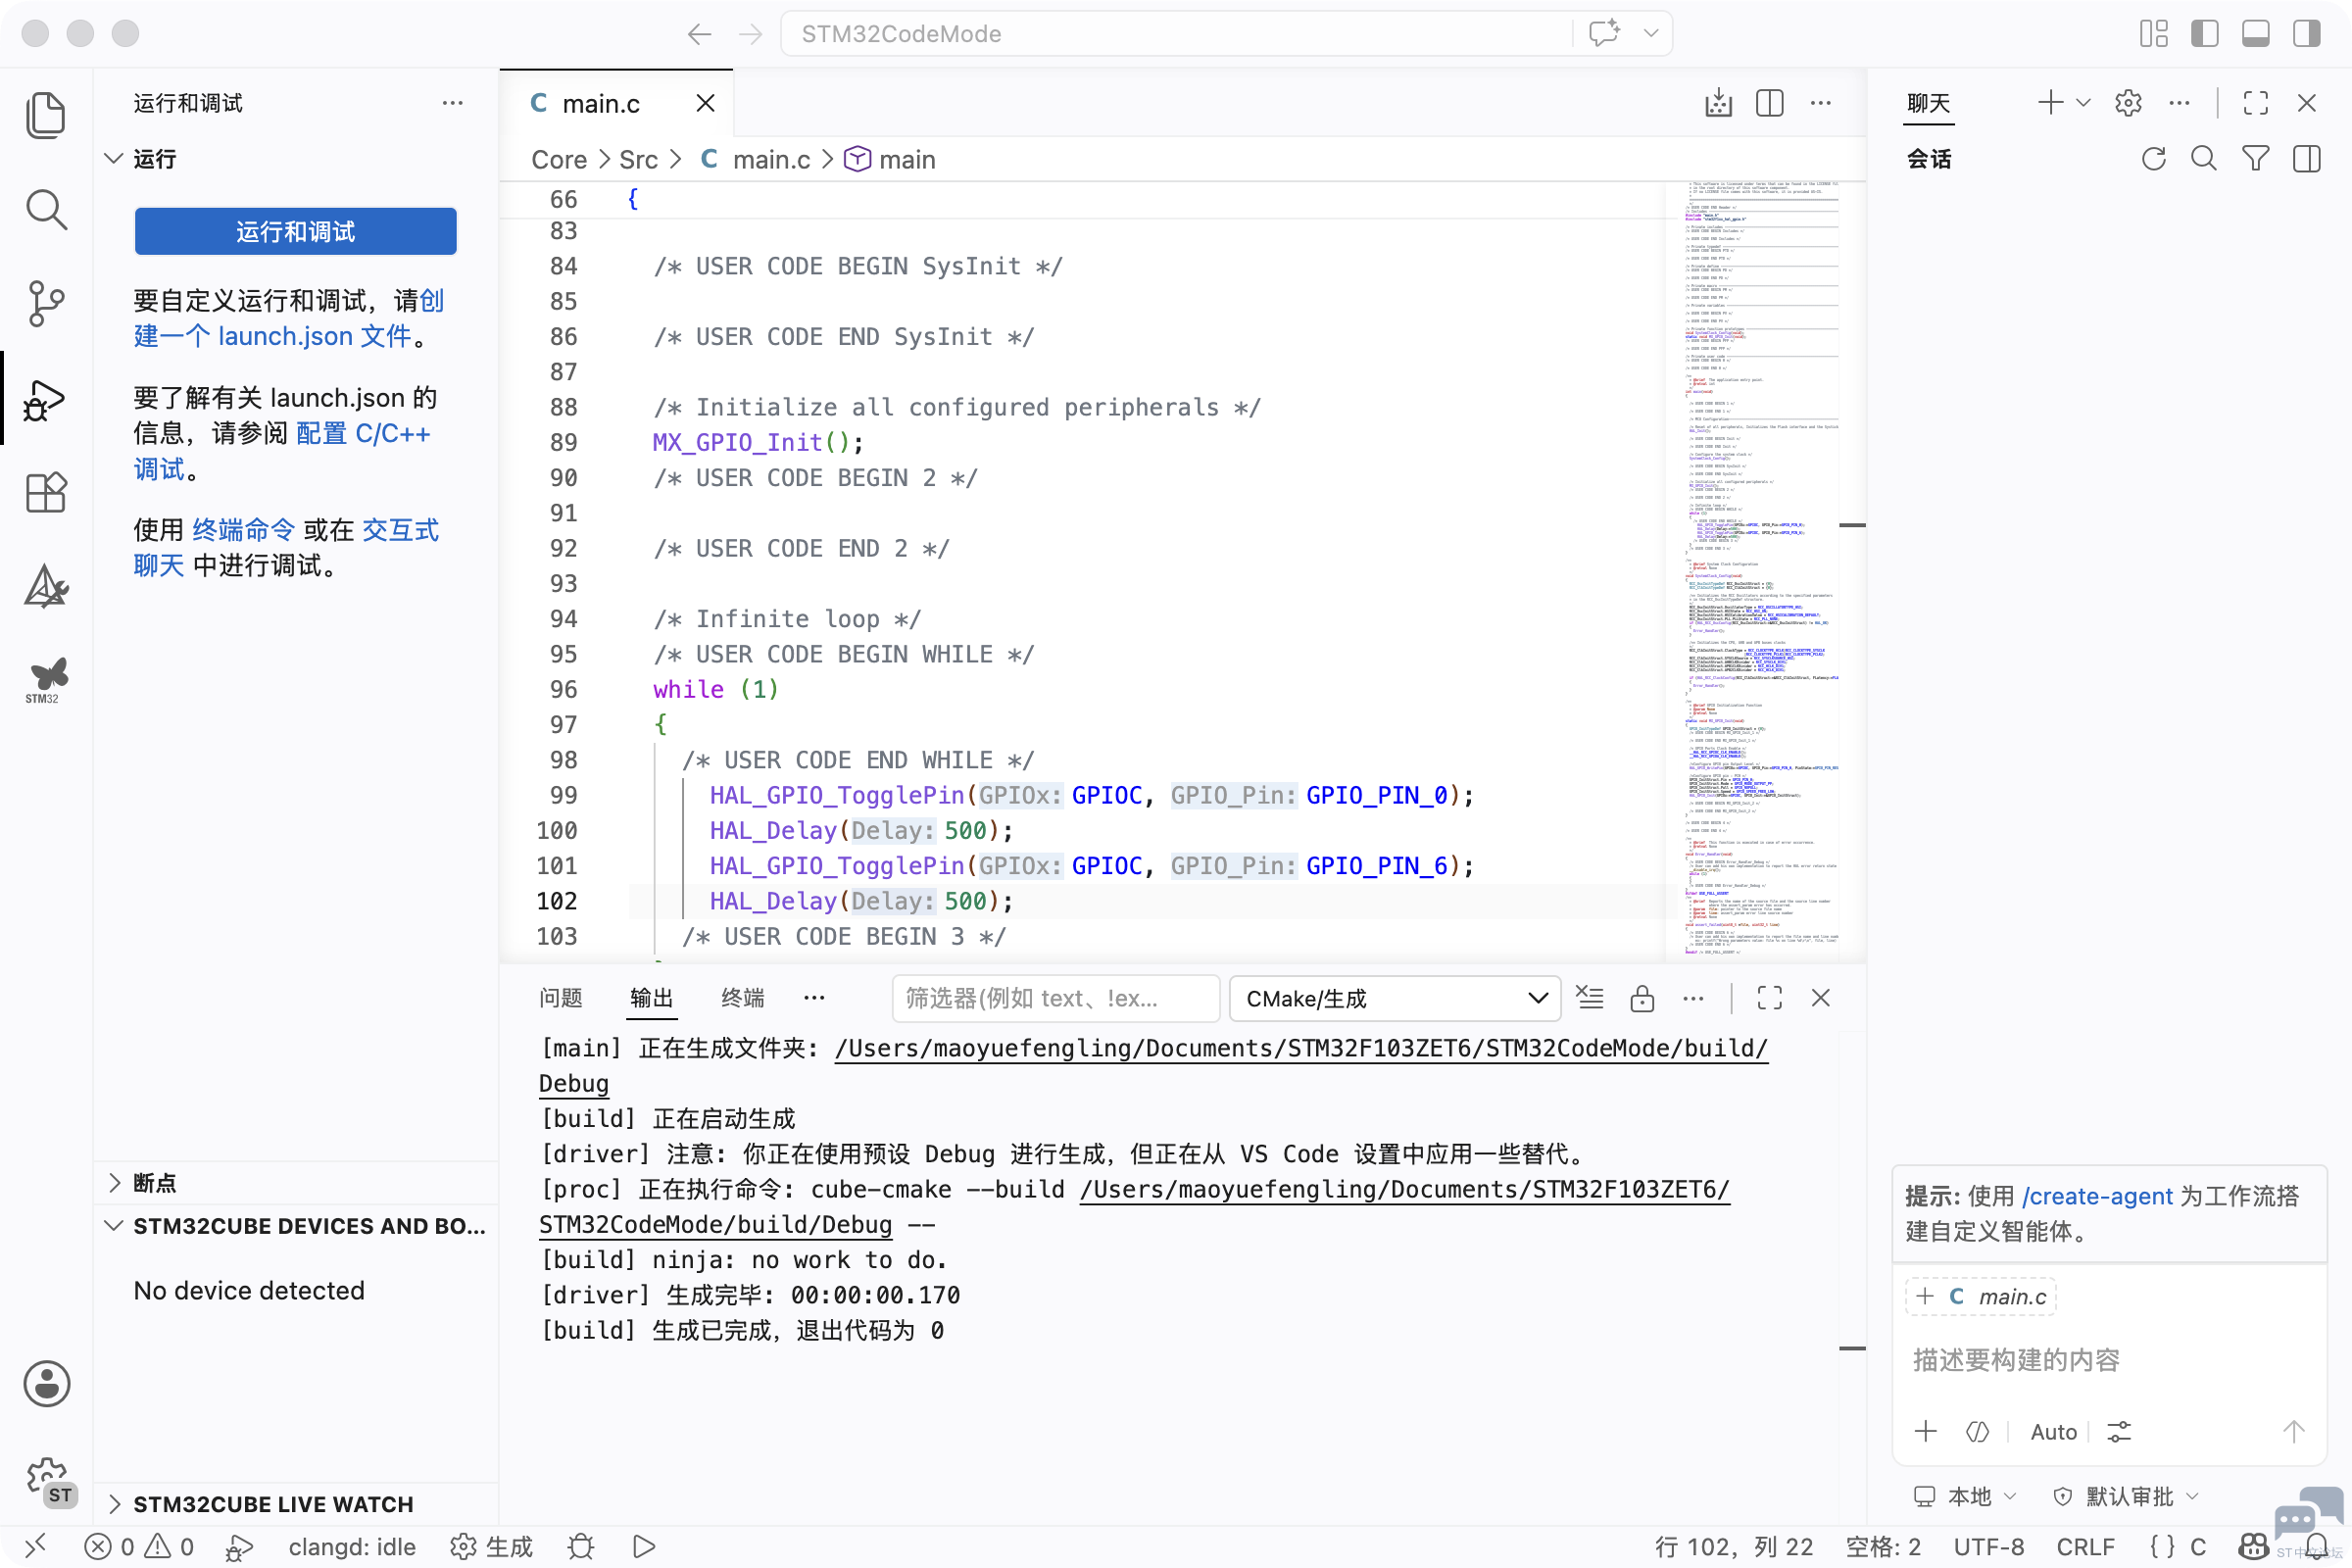Click the editor vertical scrollbar marker
Viewport: 2352px width, 1568px height.
point(1853,525)
